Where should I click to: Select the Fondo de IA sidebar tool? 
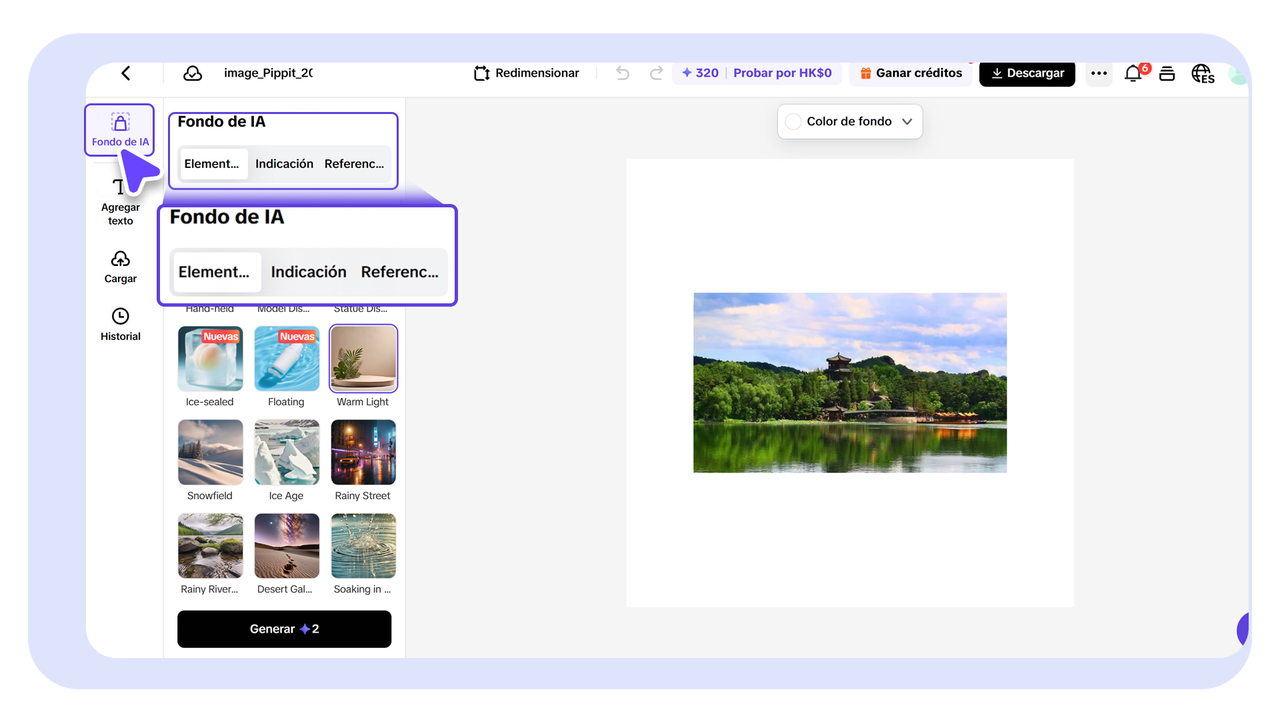point(120,130)
